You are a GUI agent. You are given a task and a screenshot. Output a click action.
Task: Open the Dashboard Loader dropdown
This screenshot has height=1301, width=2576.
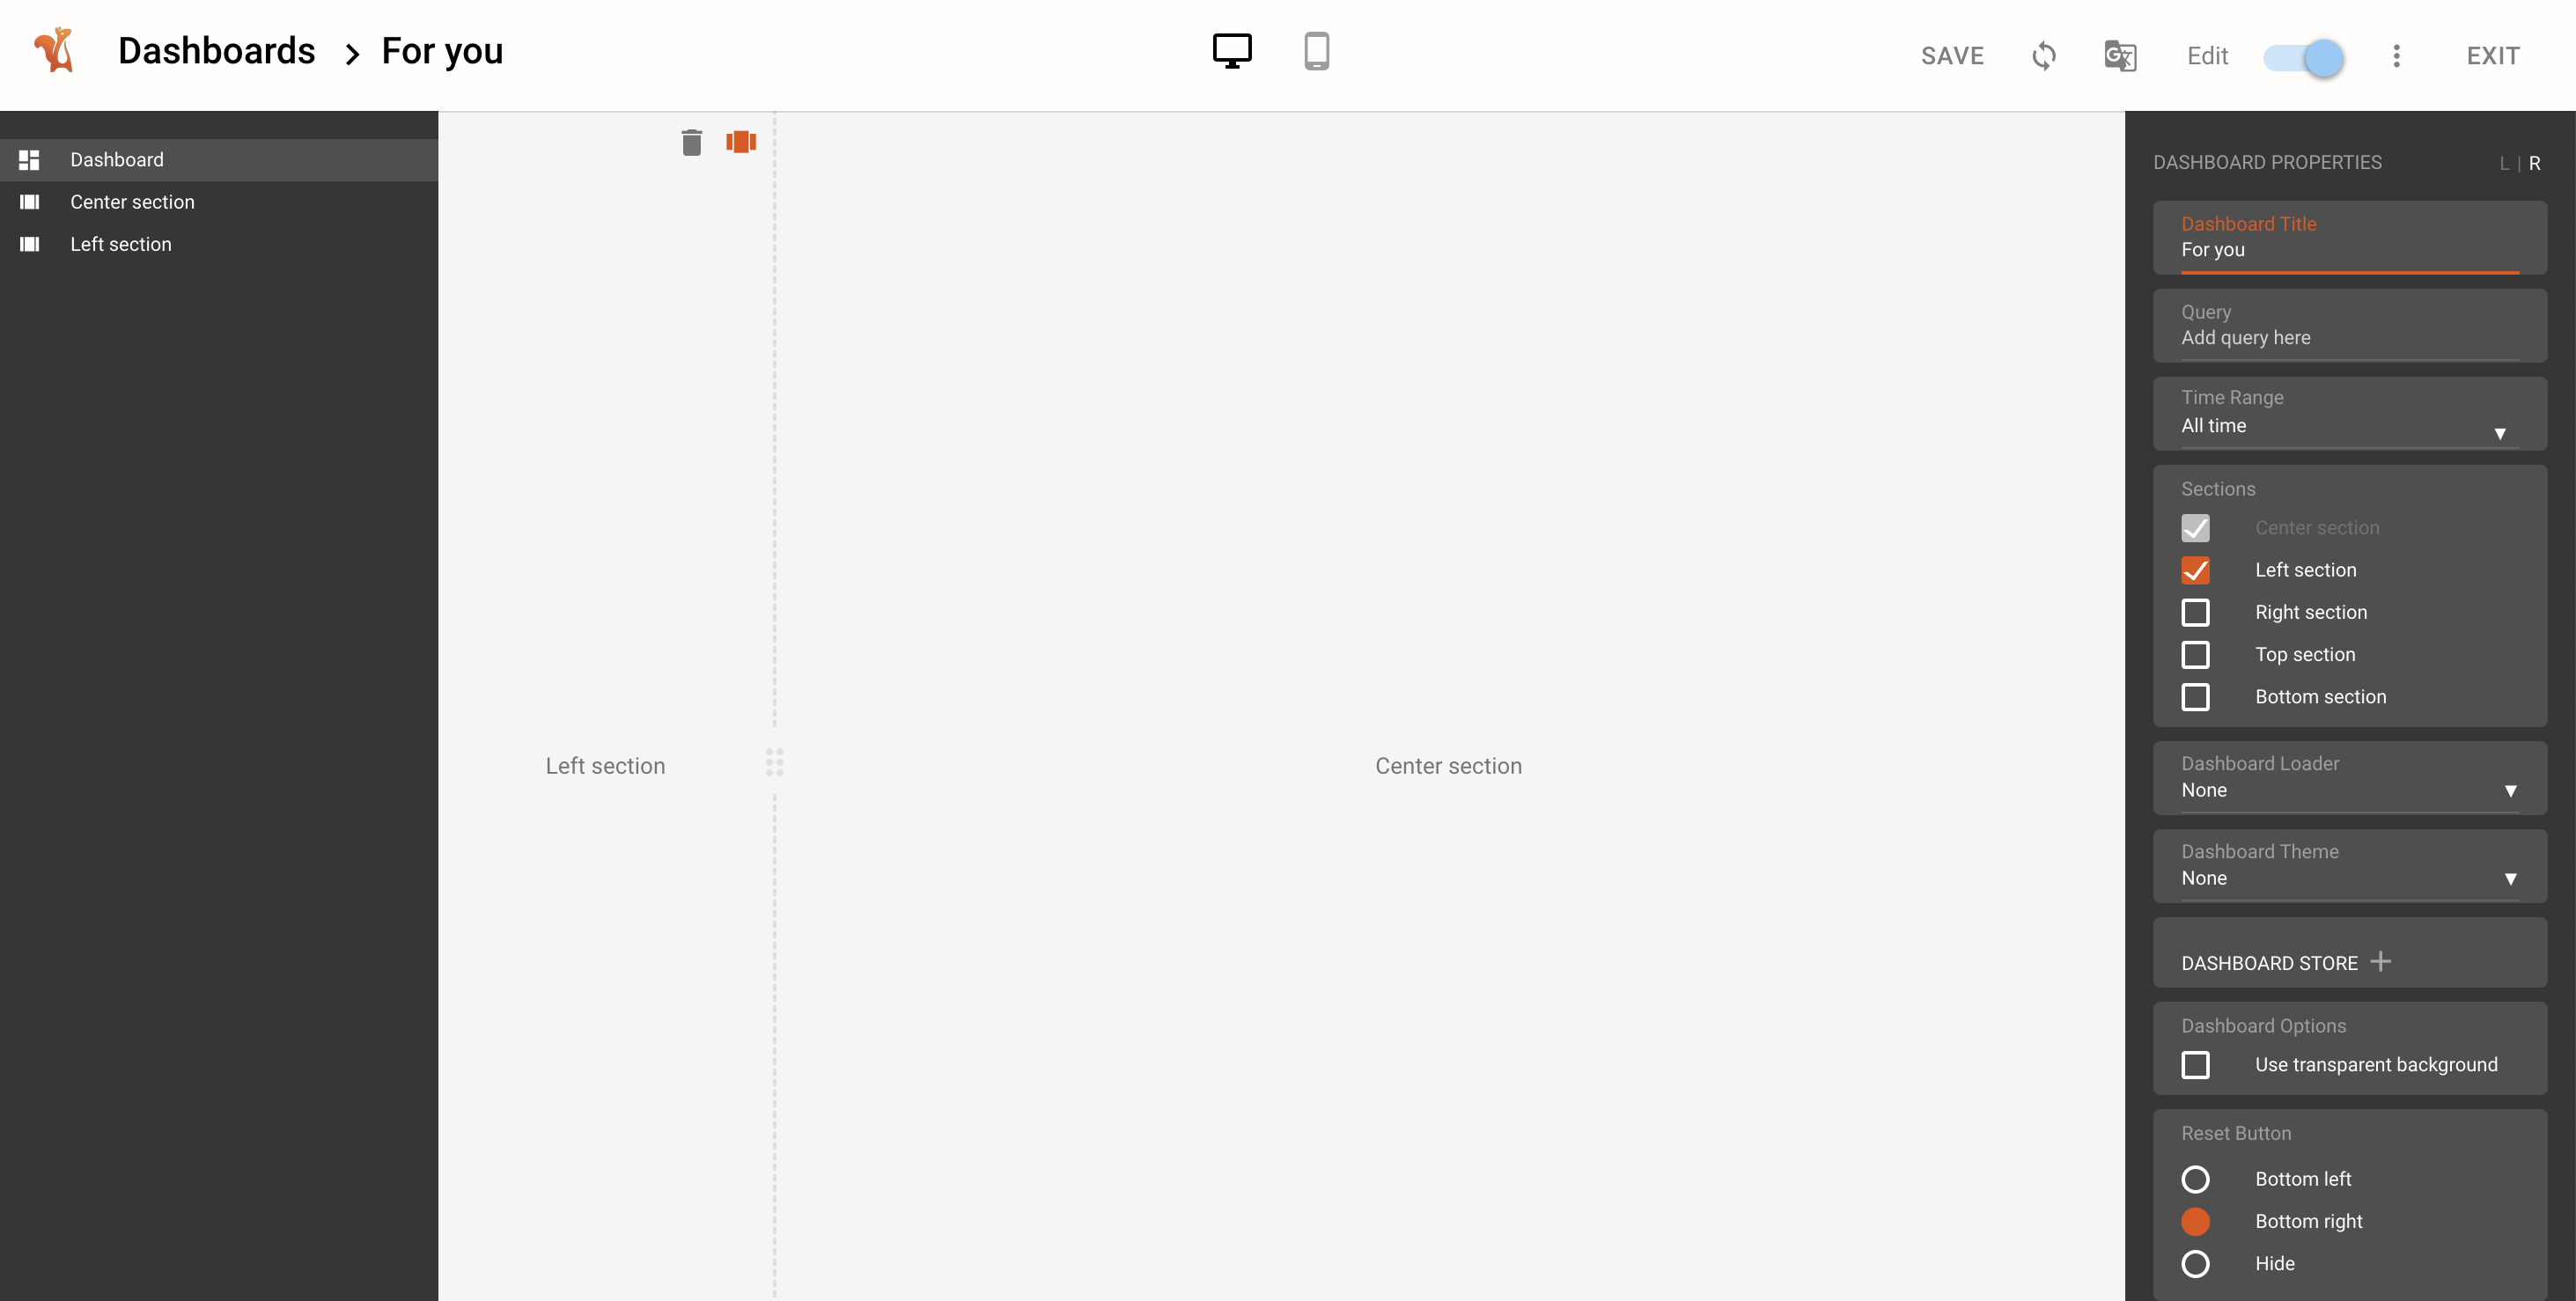(2348, 790)
